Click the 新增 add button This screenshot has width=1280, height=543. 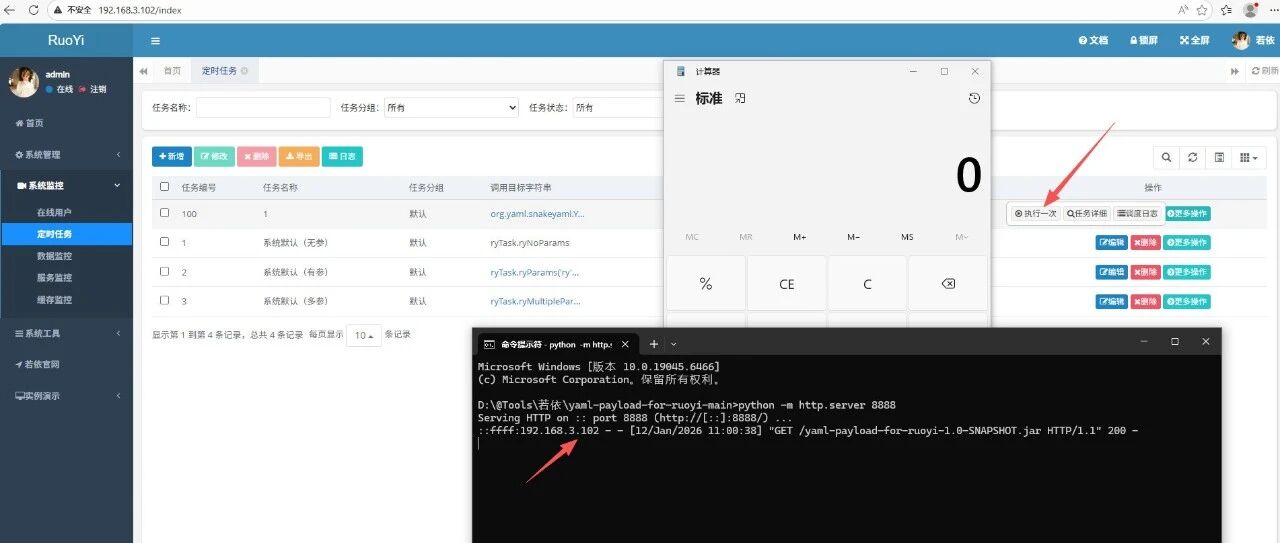pos(171,156)
